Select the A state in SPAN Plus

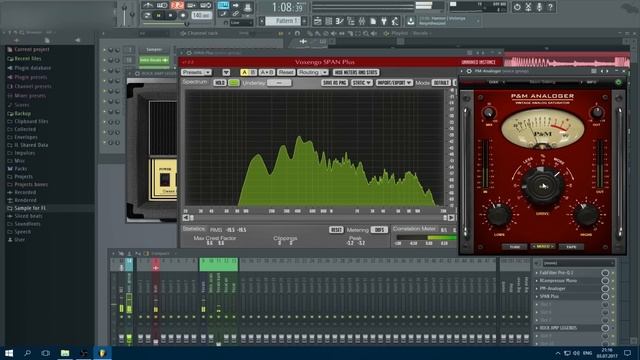(244, 72)
